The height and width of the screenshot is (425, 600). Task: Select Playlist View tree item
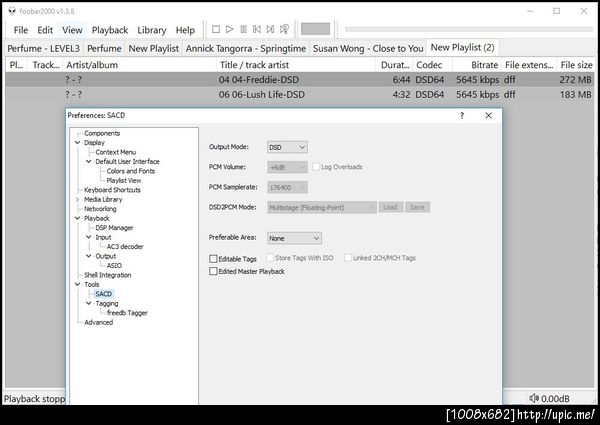click(124, 180)
